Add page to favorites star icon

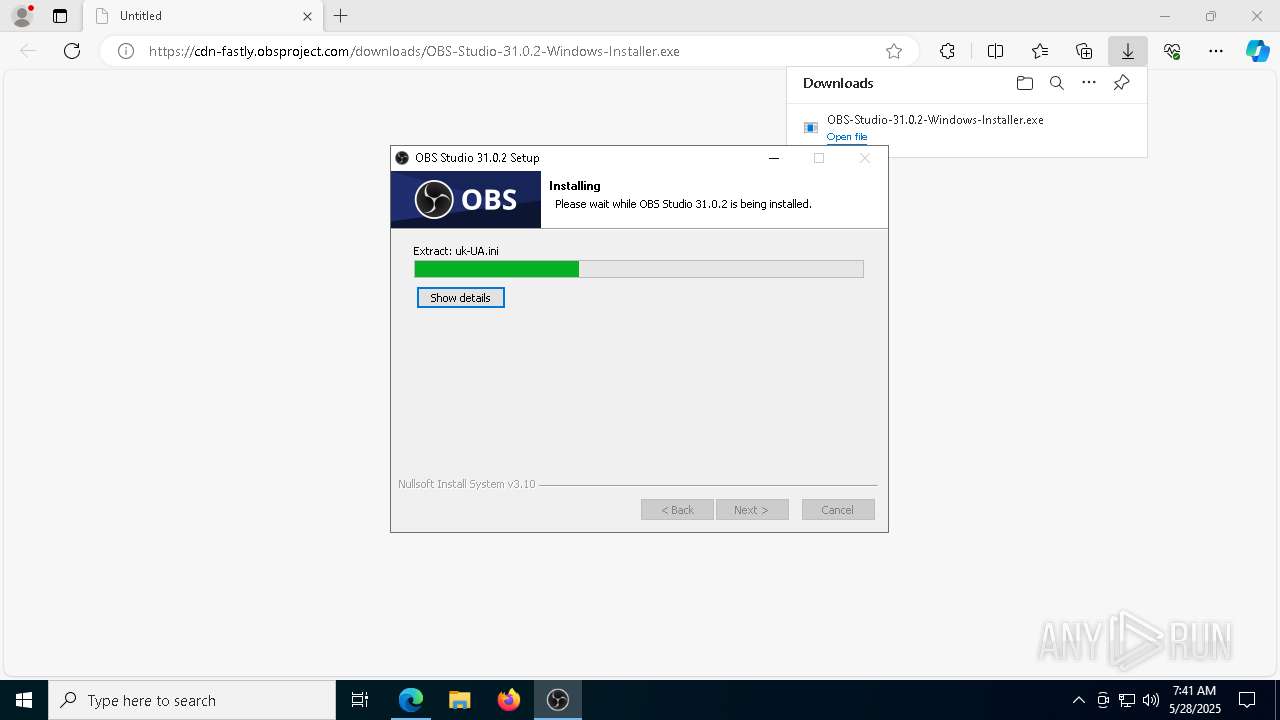coord(894,51)
